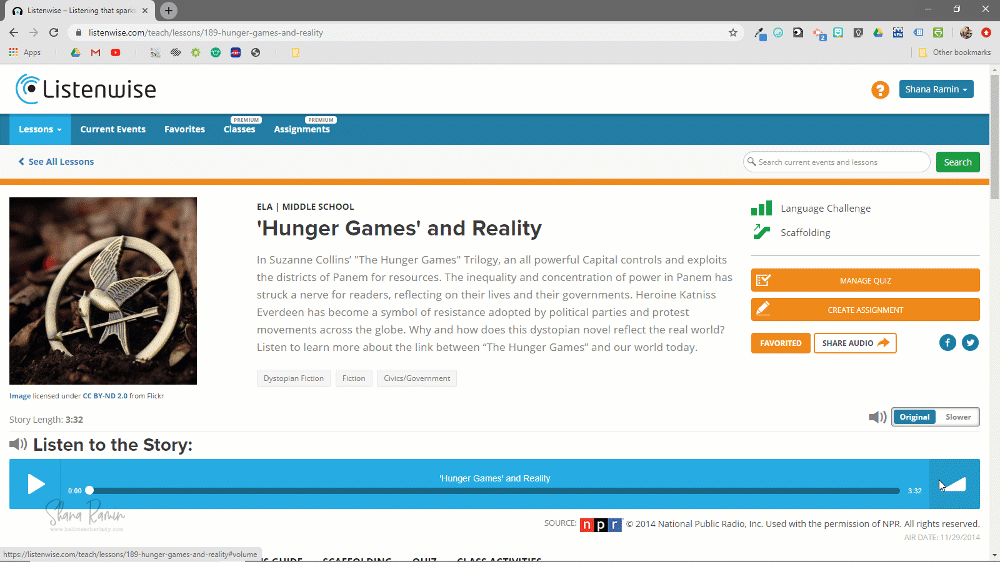This screenshot has height=562, width=1000.
Task: Click the Language Challenge bars icon
Action: 761,208
